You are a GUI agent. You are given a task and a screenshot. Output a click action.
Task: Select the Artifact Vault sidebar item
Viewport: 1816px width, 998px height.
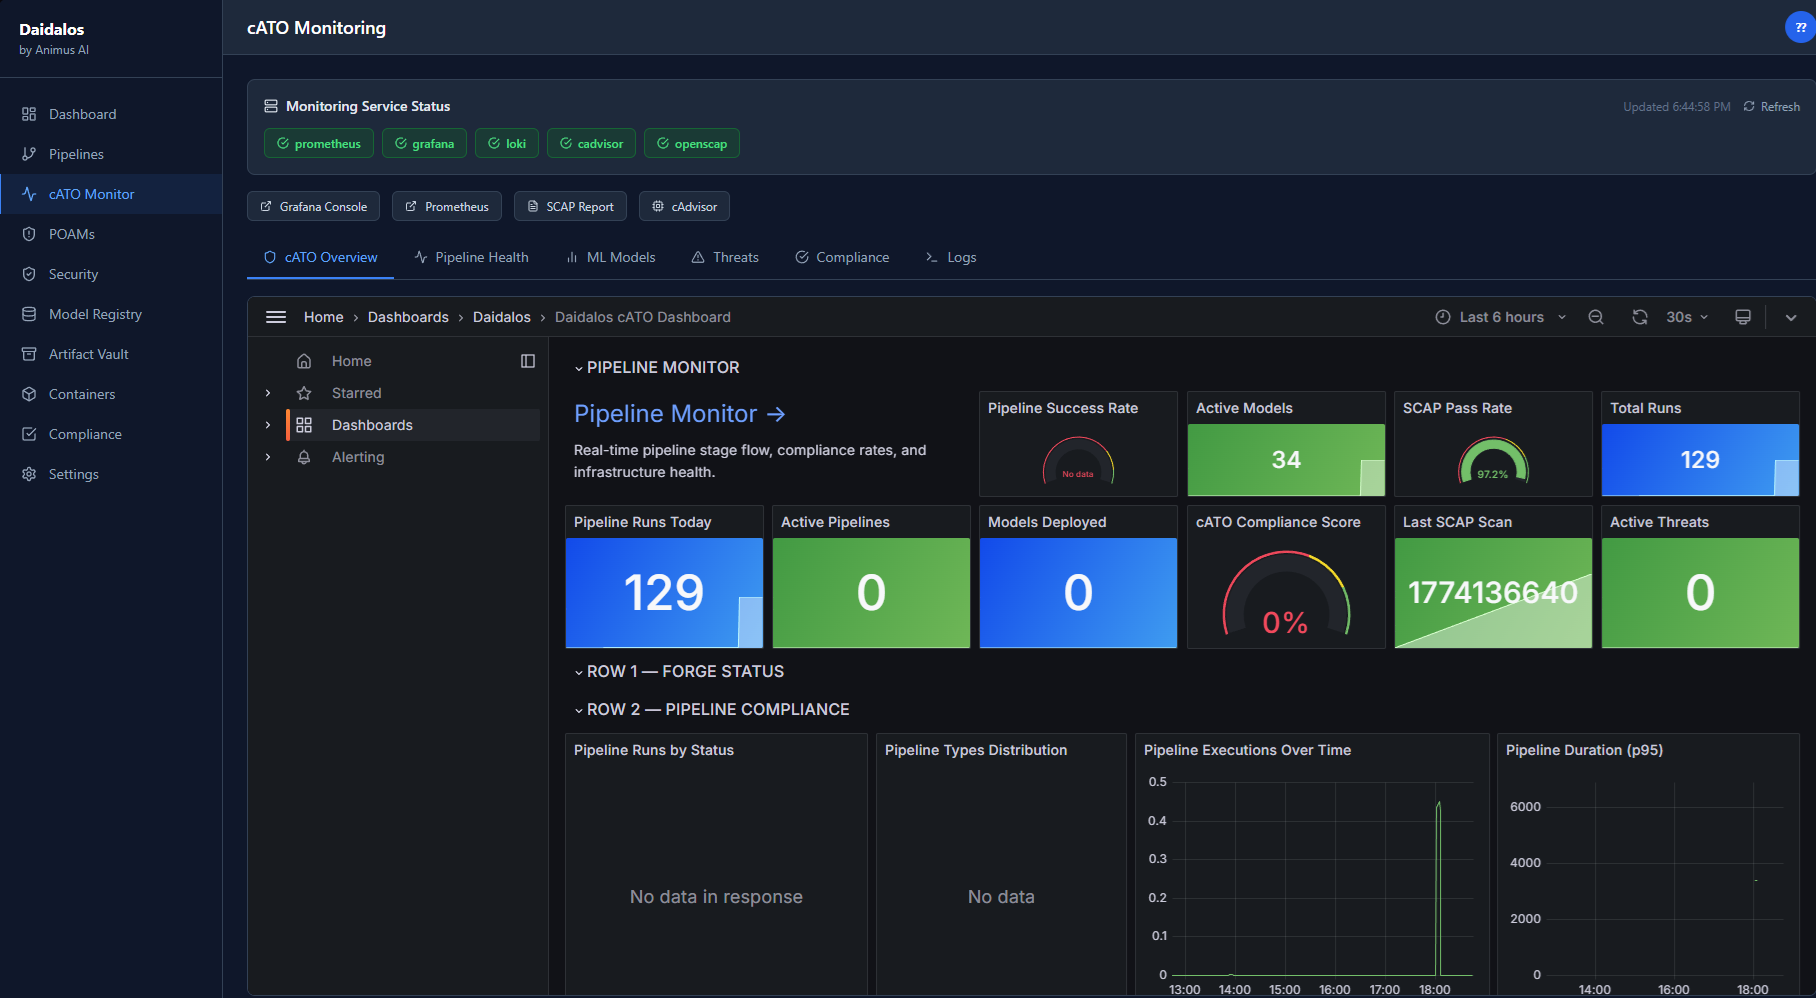89,354
